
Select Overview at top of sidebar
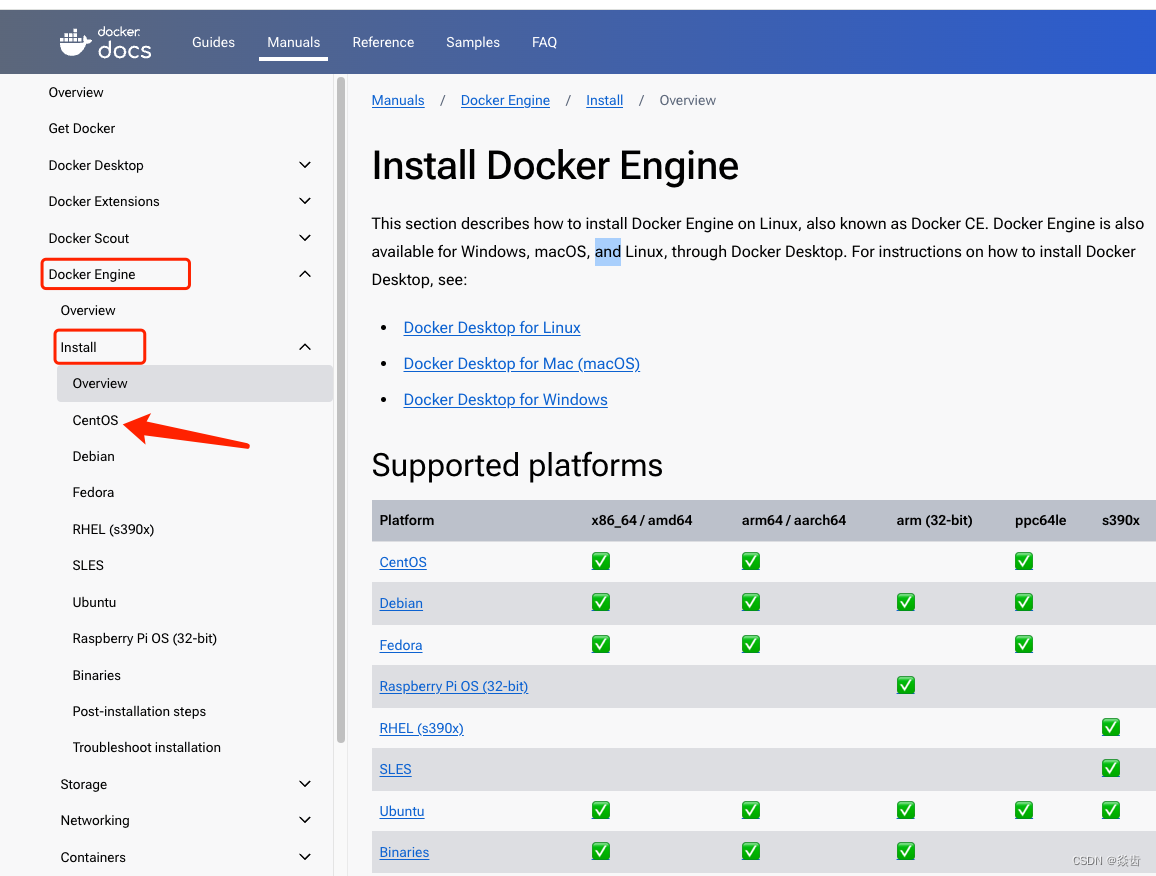76,92
